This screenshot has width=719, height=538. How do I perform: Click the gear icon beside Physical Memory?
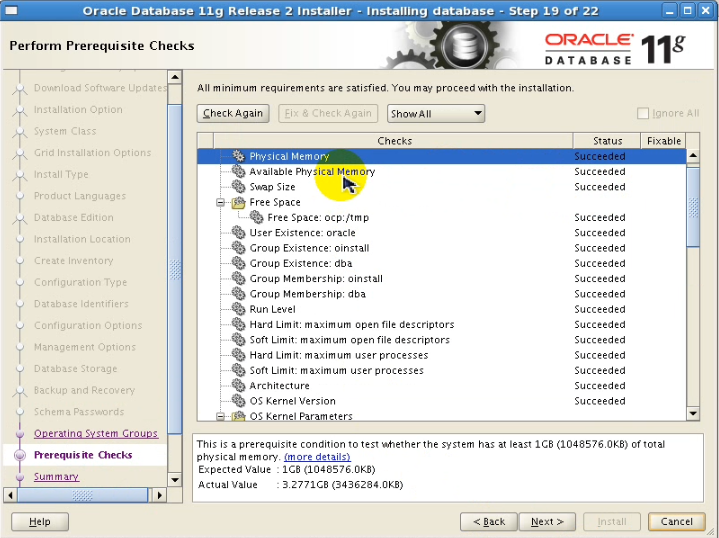coord(238,156)
